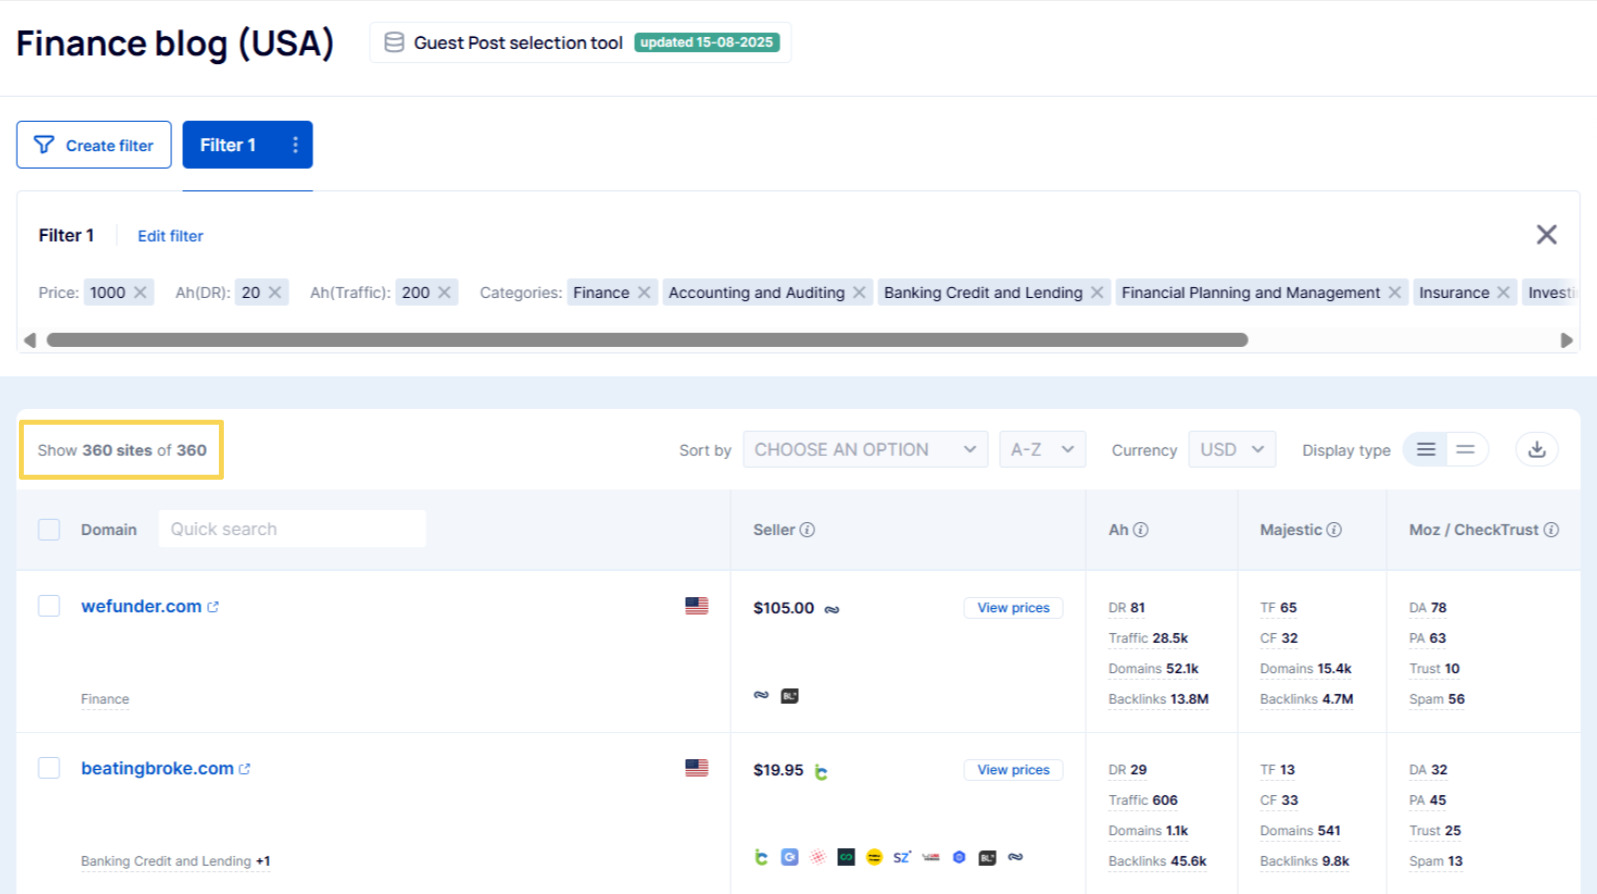Viewport: 1597px width, 894px height.
Task: Open the Filter 1 three-dot menu
Action: [x=295, y=145]
